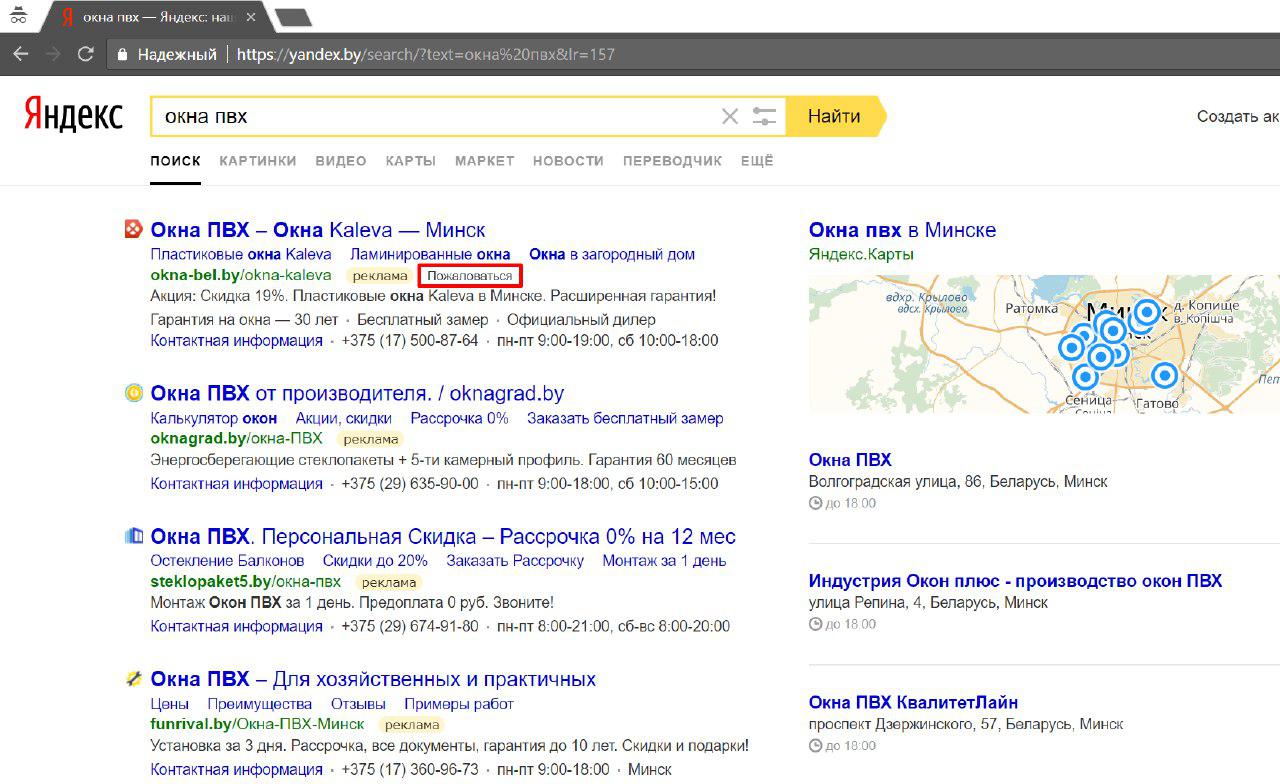Screen dimensions: 1280x784
Task: Open result 'Окна ПВХ – Окна Kaleva — Минск'
Action: 318,230
